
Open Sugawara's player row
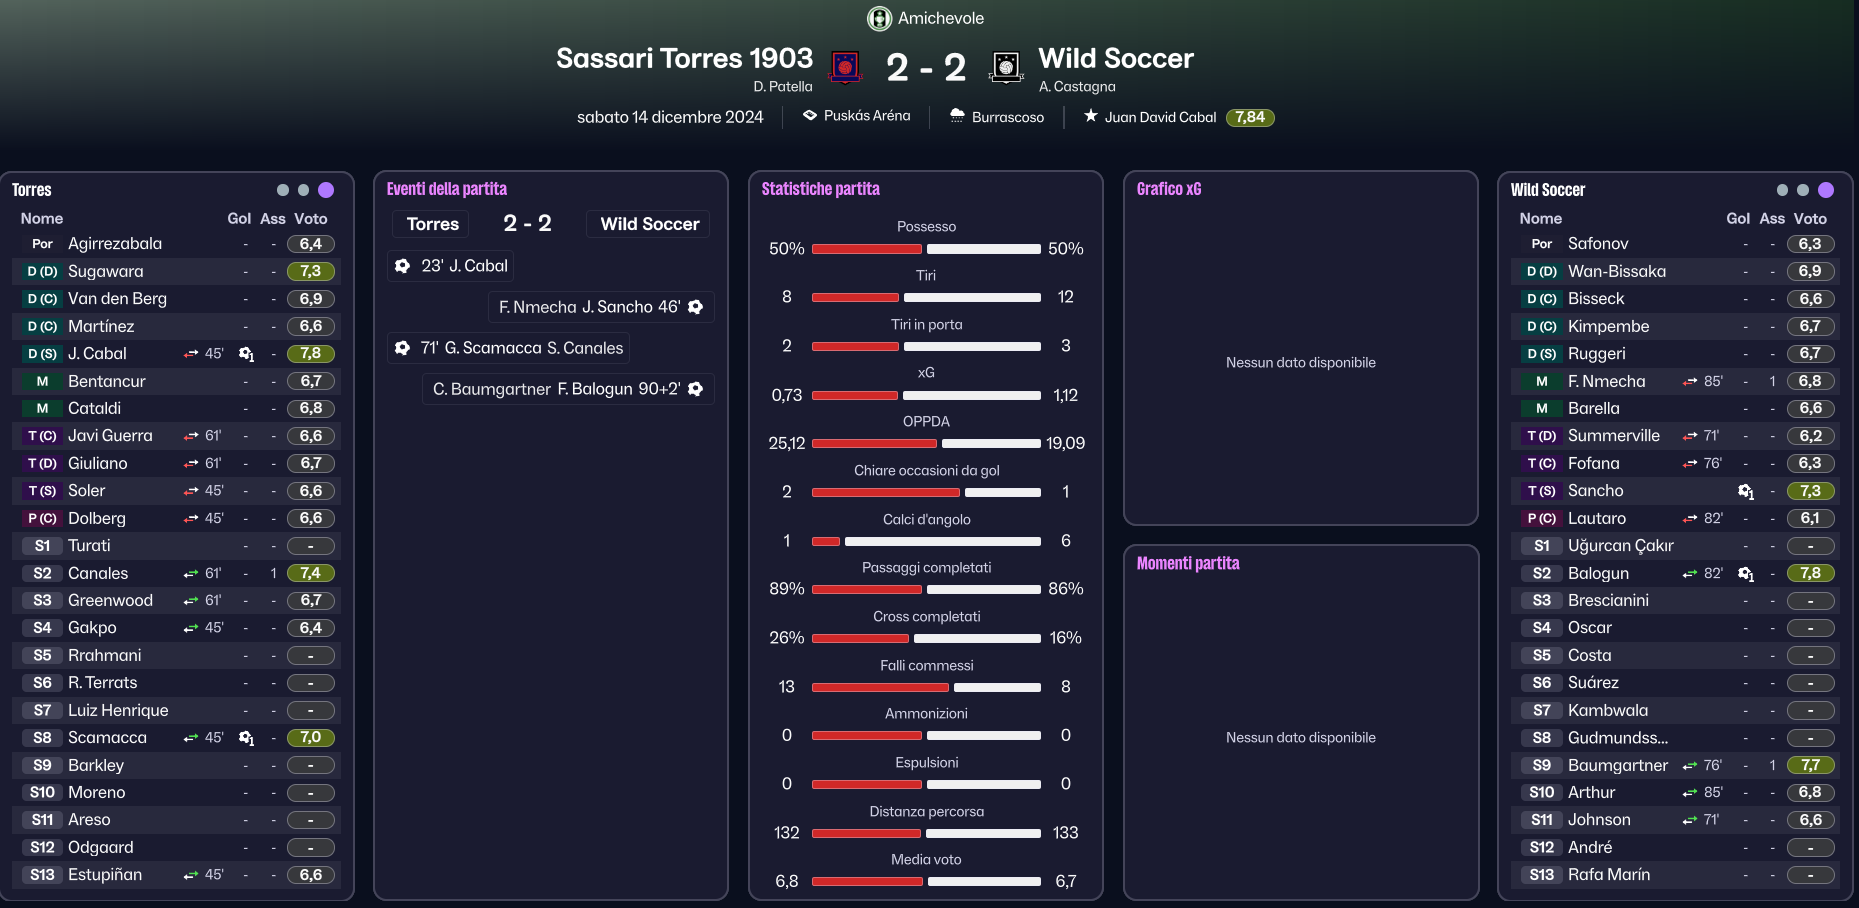(x=177, y=271)
